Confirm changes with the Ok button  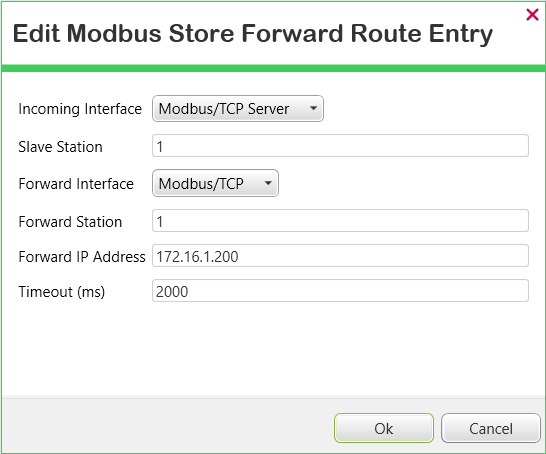tap(384, 428)
